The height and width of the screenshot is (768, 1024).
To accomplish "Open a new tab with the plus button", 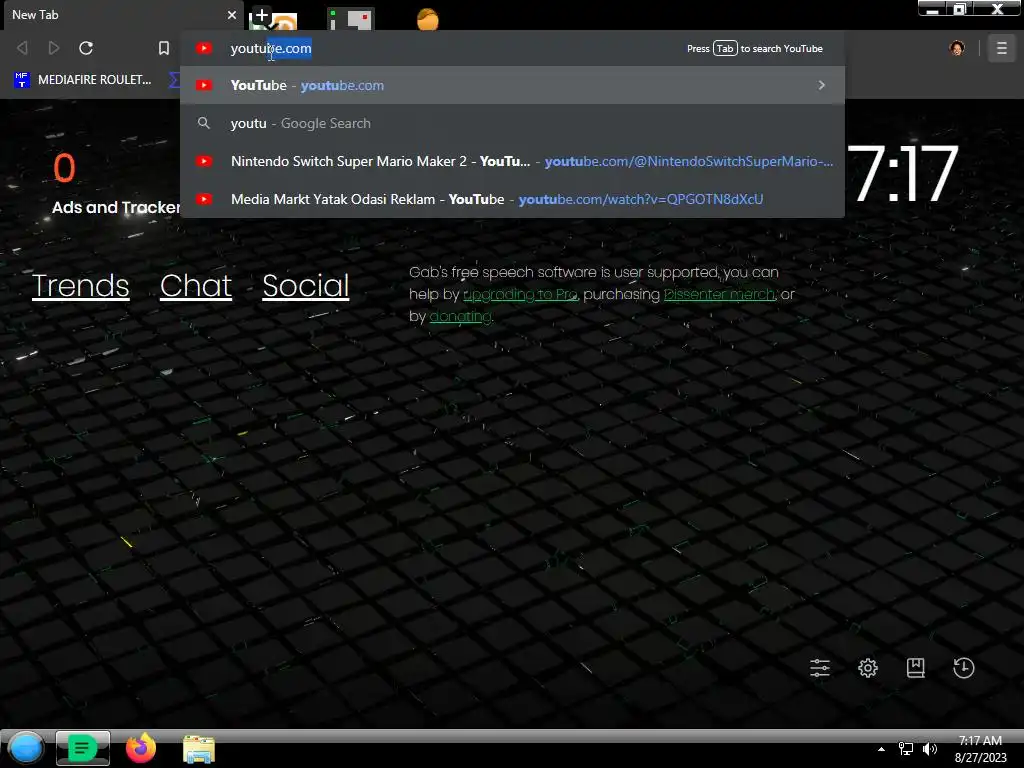I will click(261, 16).
